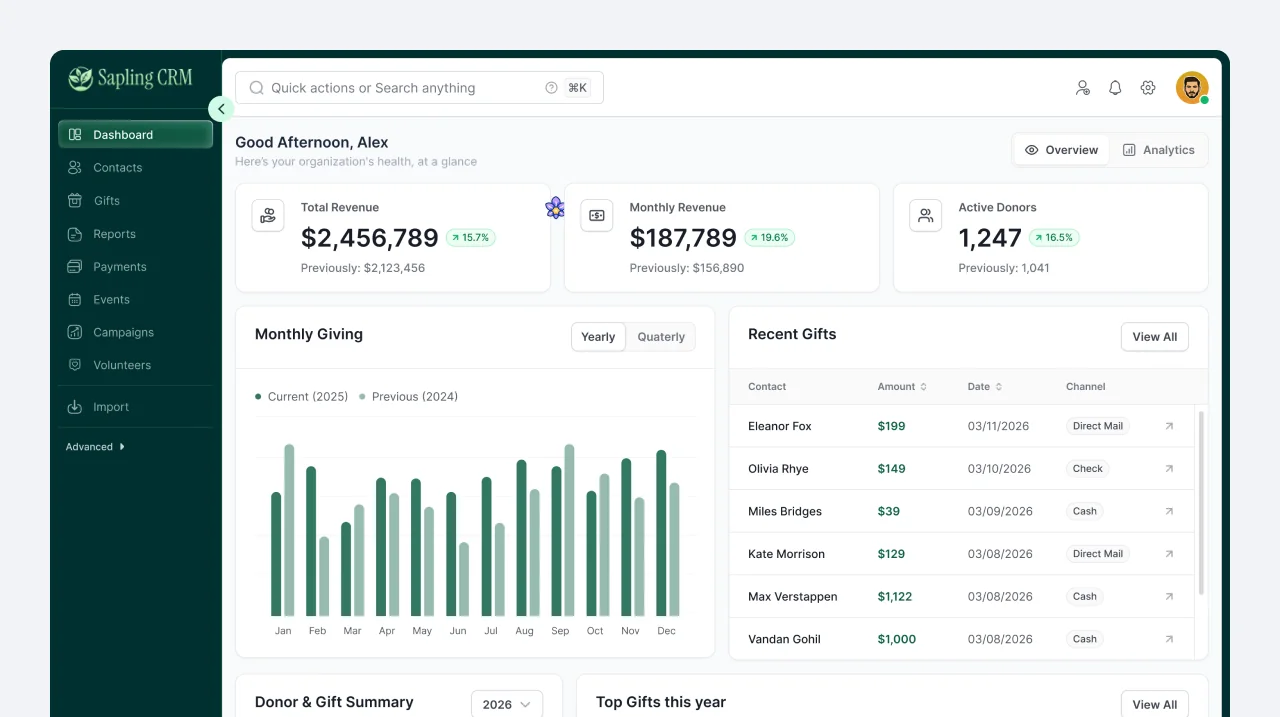Focus the Quick actions search field
1280x717 pixels.
(419, 88)
